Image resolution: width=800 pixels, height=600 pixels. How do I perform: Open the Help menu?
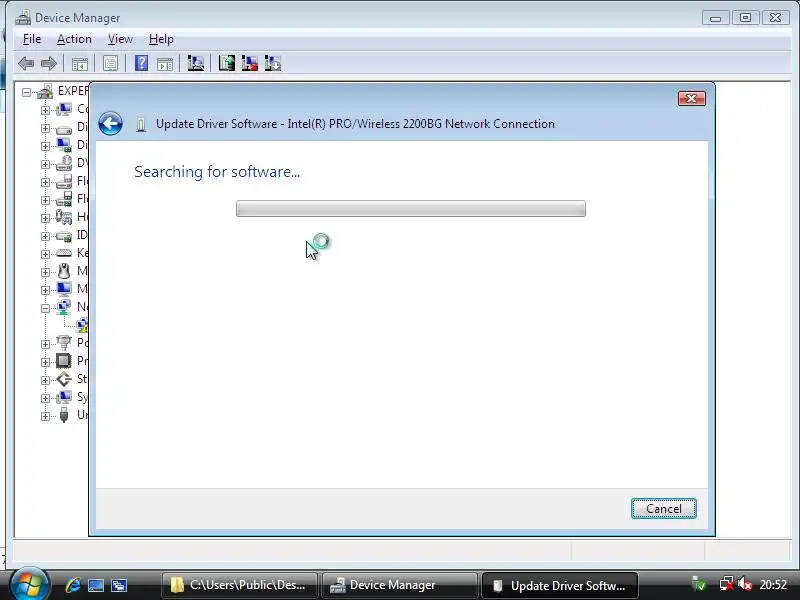tap(161, 39)
